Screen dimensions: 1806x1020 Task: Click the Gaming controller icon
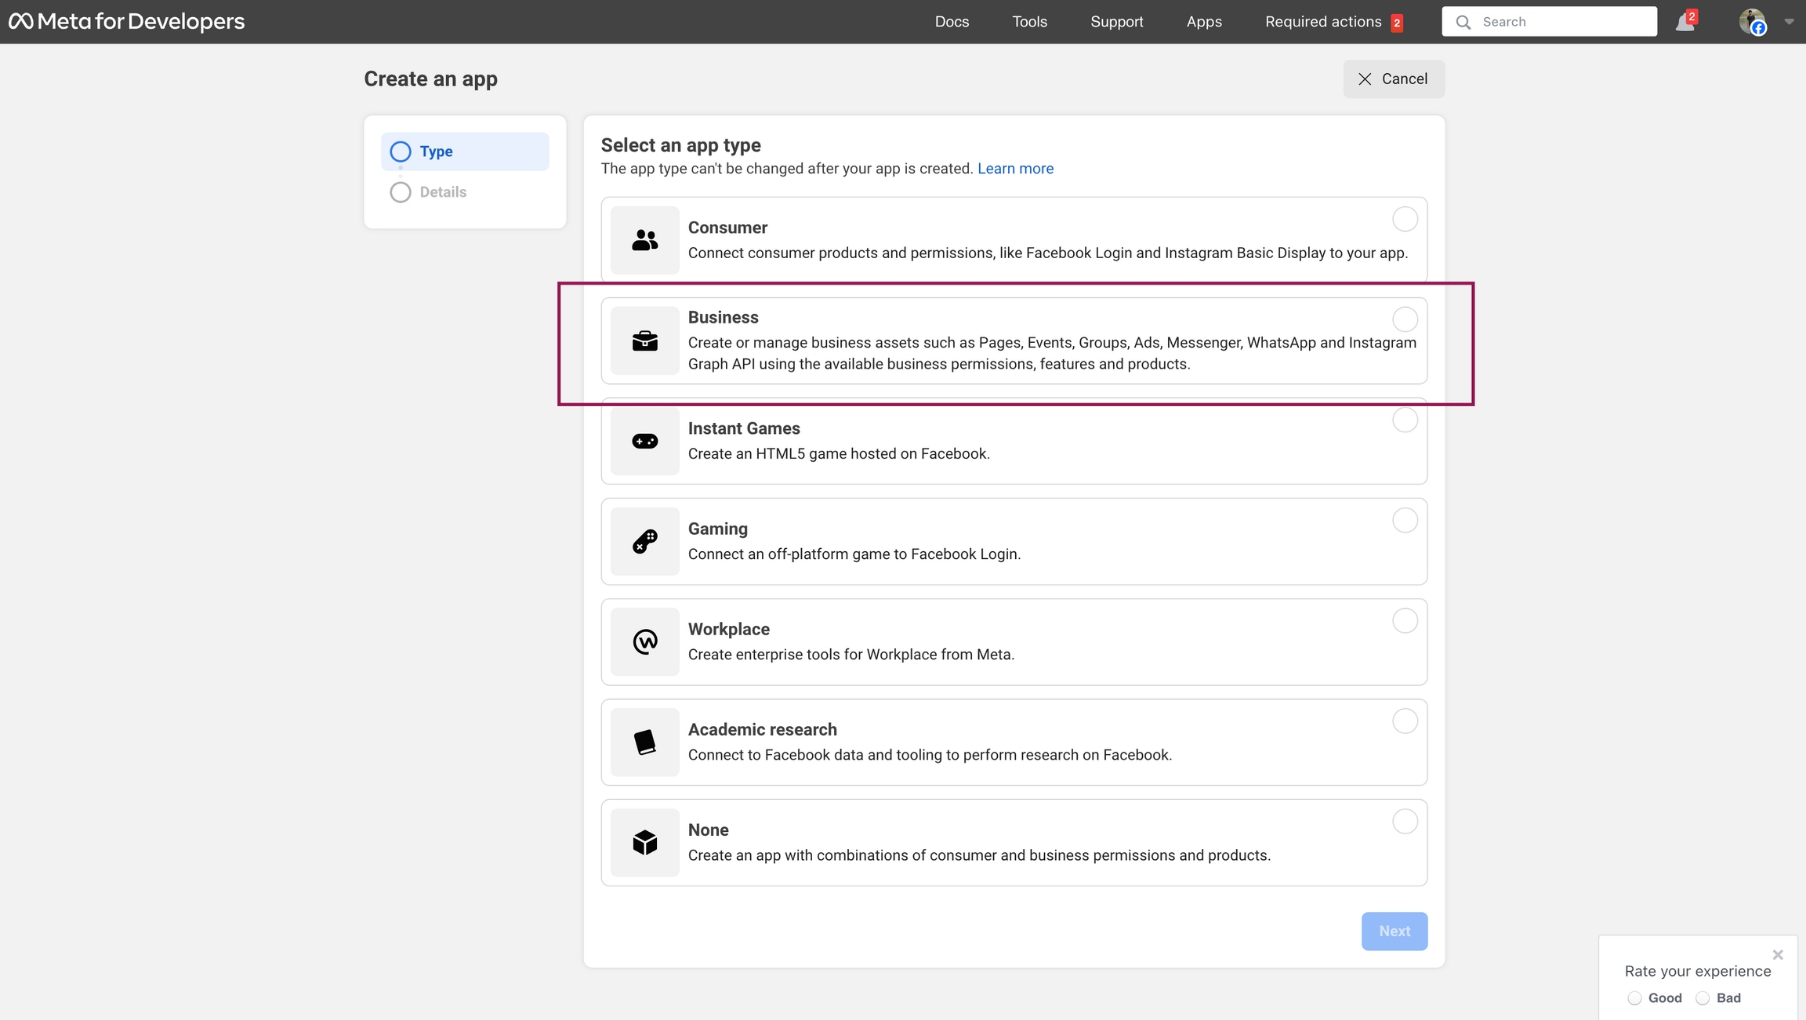645,542
